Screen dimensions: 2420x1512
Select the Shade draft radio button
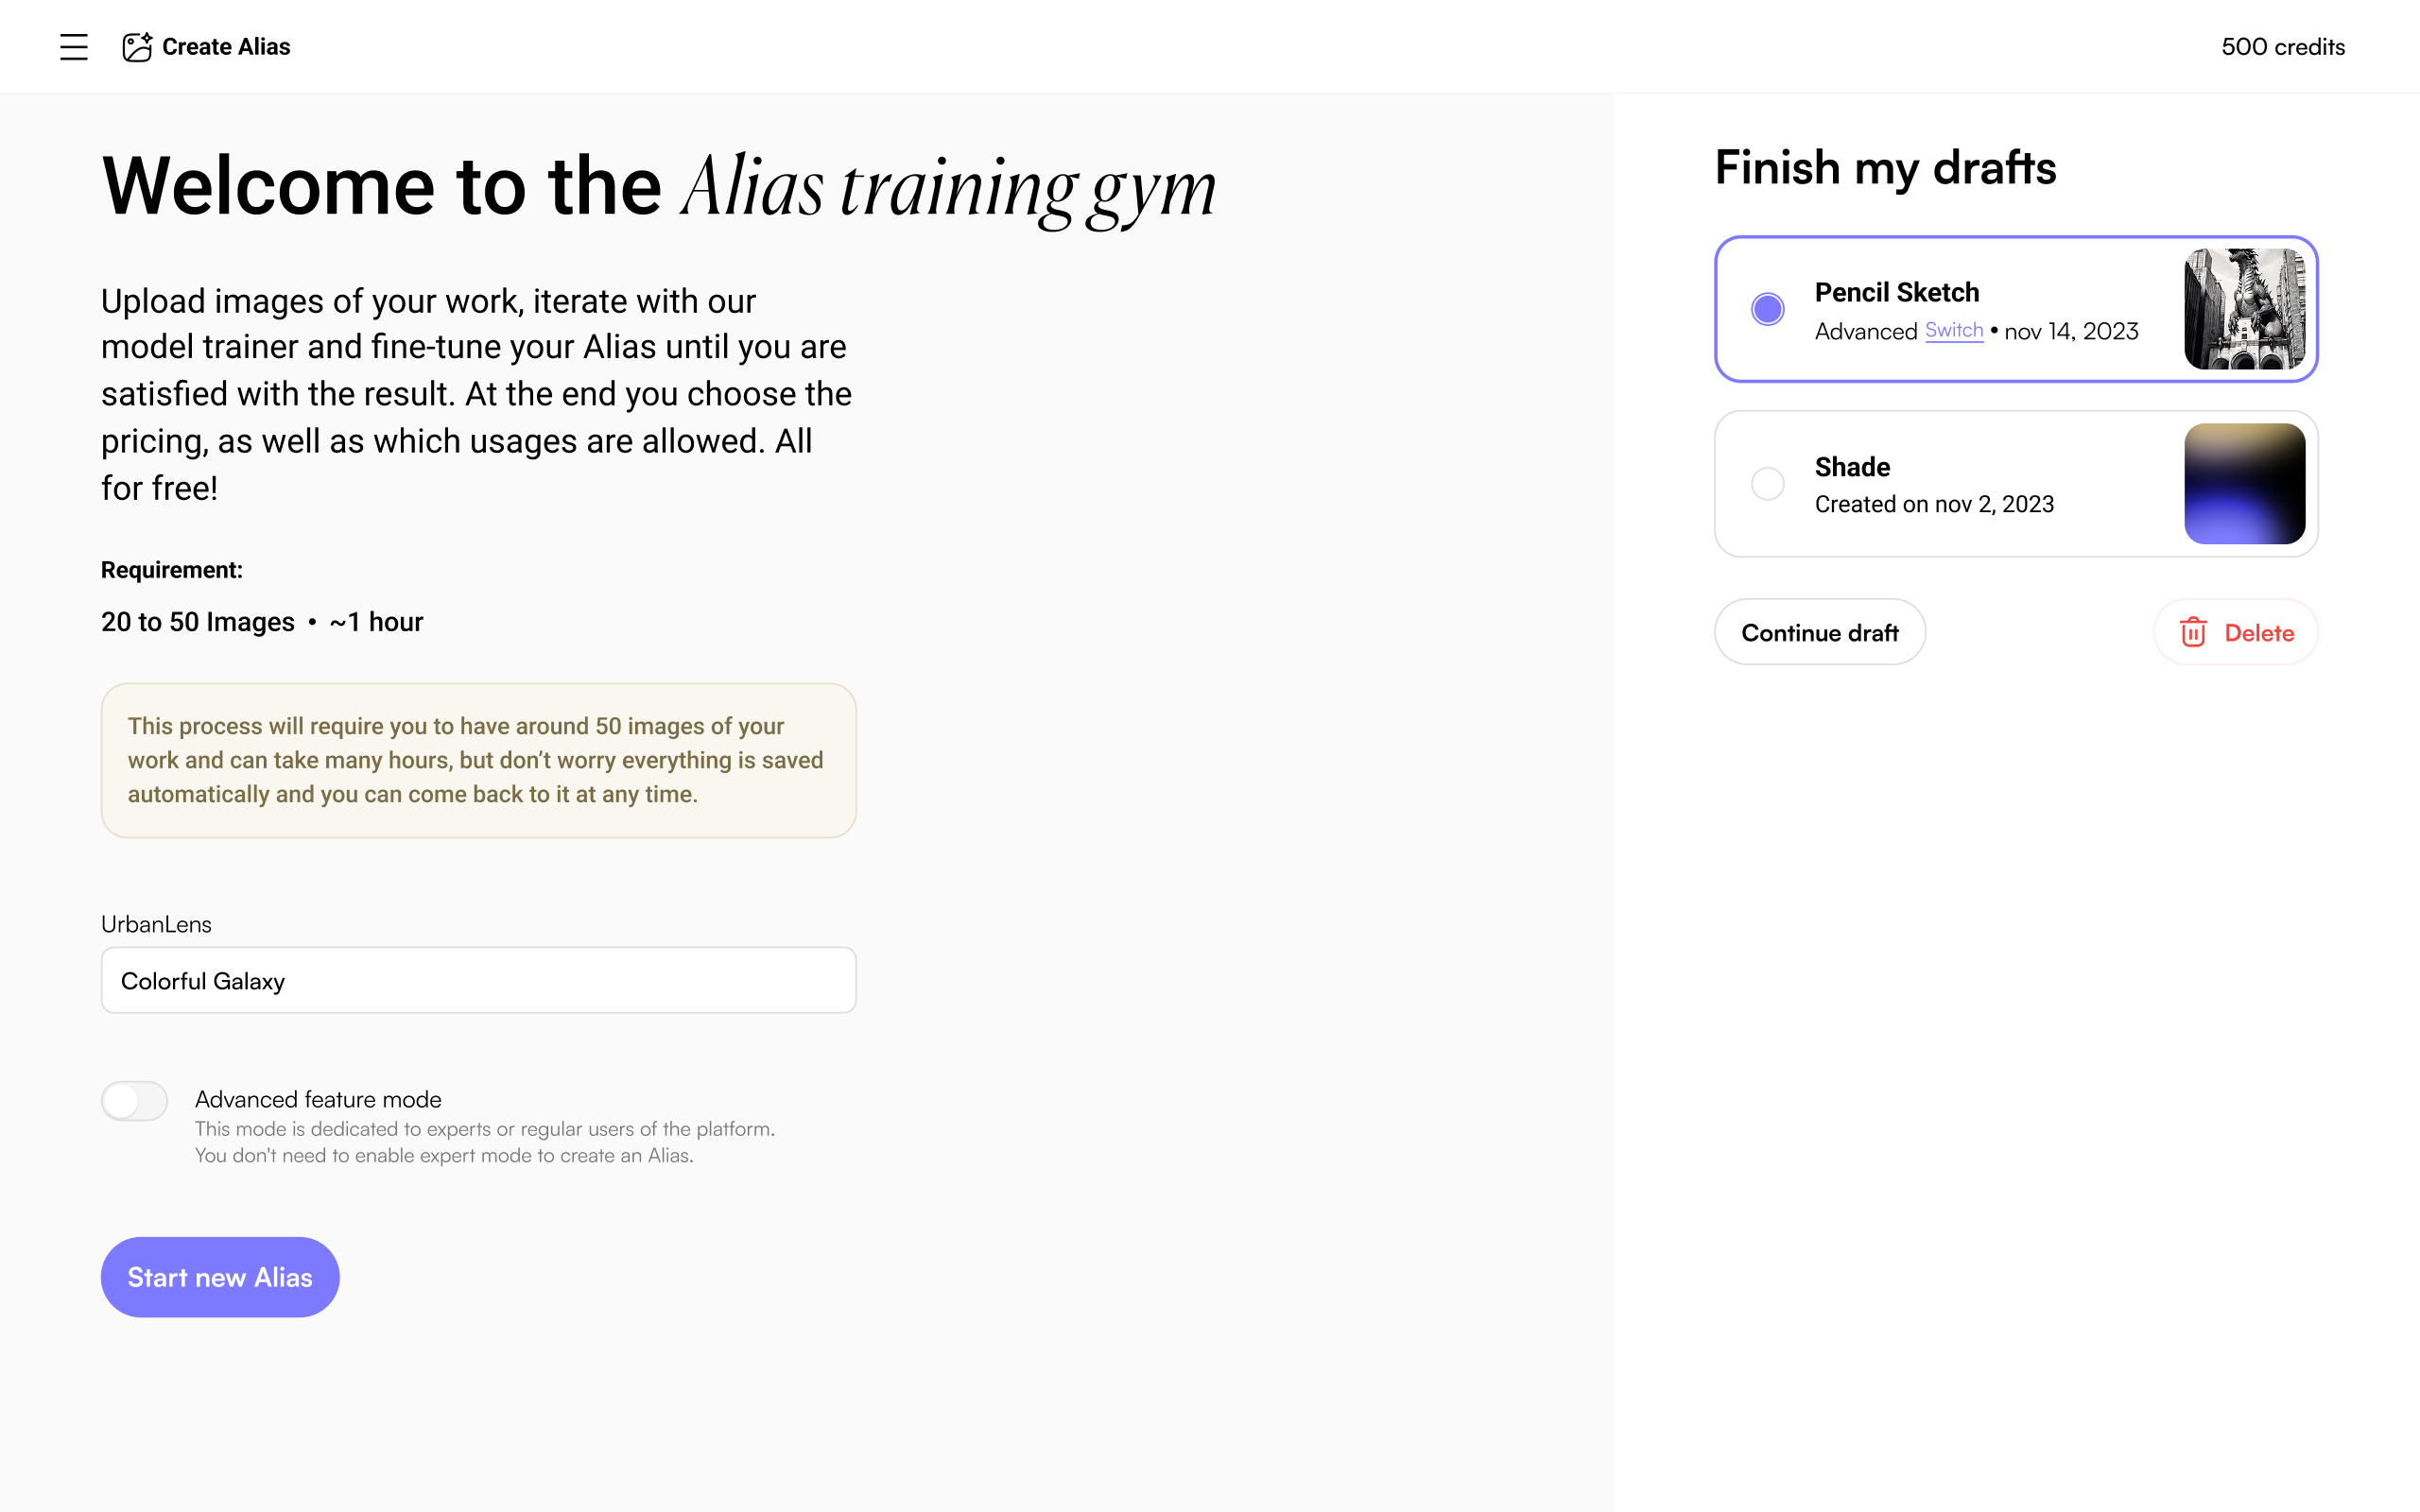pyautogui.click(x=1767, y=484)
